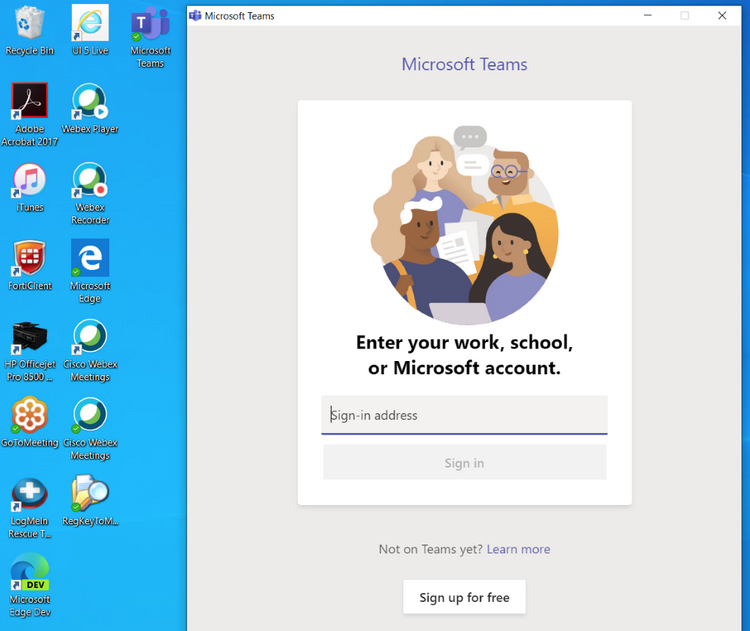Image resolution: width=750 pixels, height=631 pixels.
Task: Click the Sign-in address field
Action: click(464, 415)
